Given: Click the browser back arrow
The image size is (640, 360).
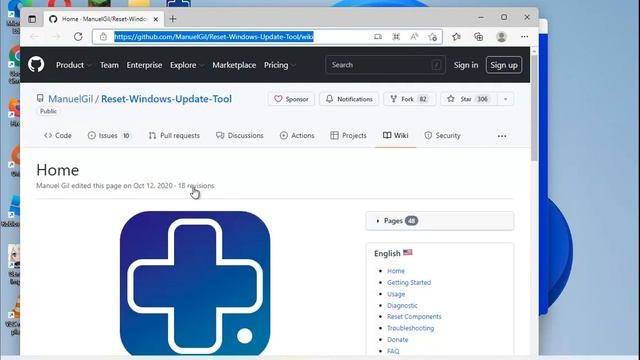Looking at the screenshot, I should [35, 37].
